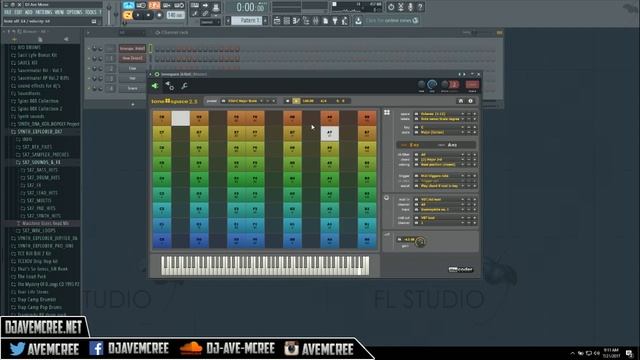Open the PATTERNS menu
The image size is (640, 360).
tap(44, 13)
